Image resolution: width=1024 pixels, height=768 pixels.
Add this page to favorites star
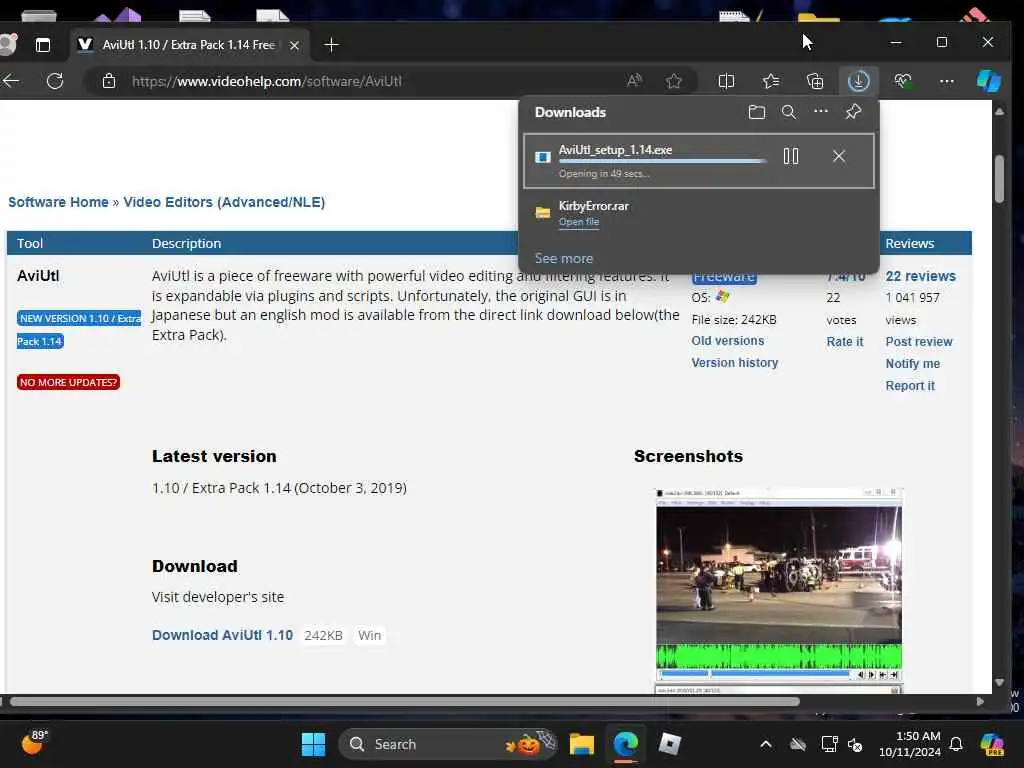point(674,81)
